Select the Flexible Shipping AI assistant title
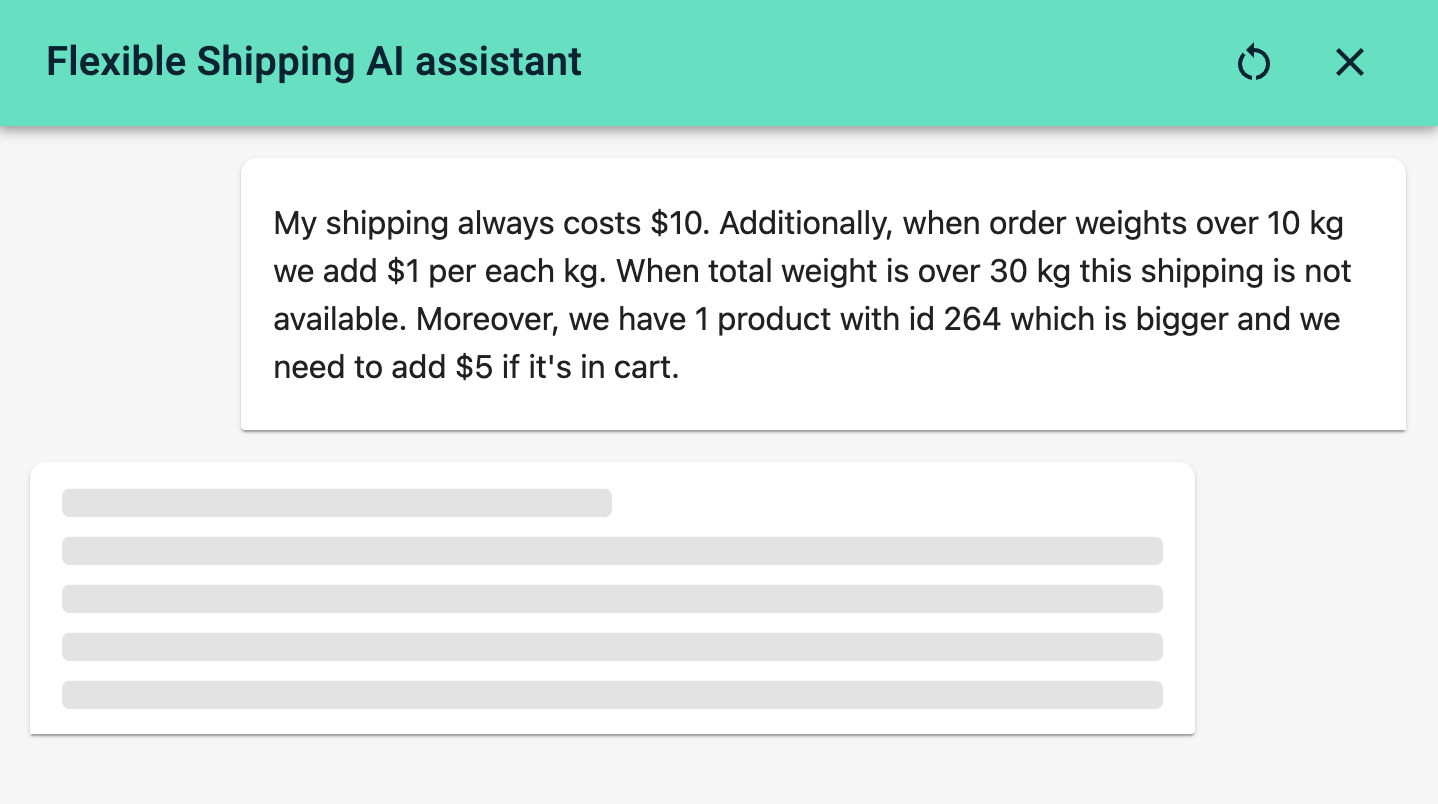The image size is (1438, 804). click(314, 61)
